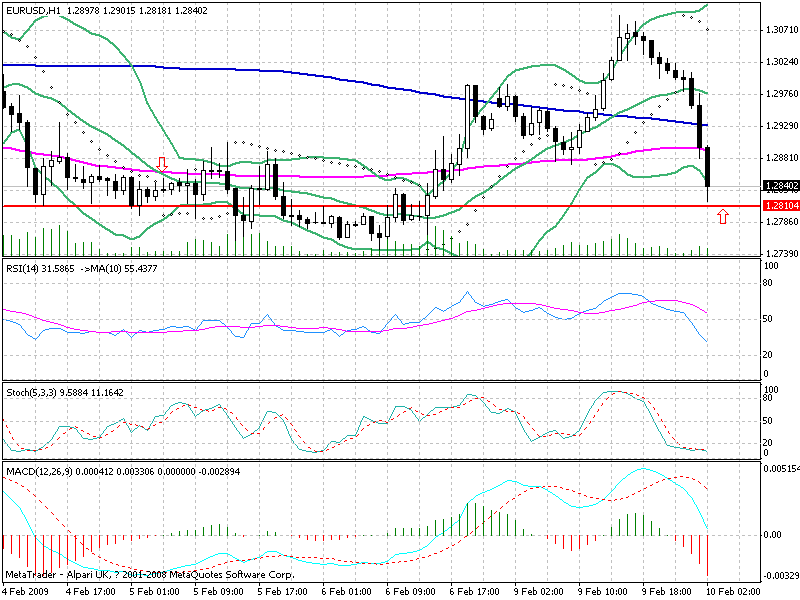This screenshot has height=600, width=800.
Task: Click the 9 Feb 18:00 time label
Action: coord(666,592)
